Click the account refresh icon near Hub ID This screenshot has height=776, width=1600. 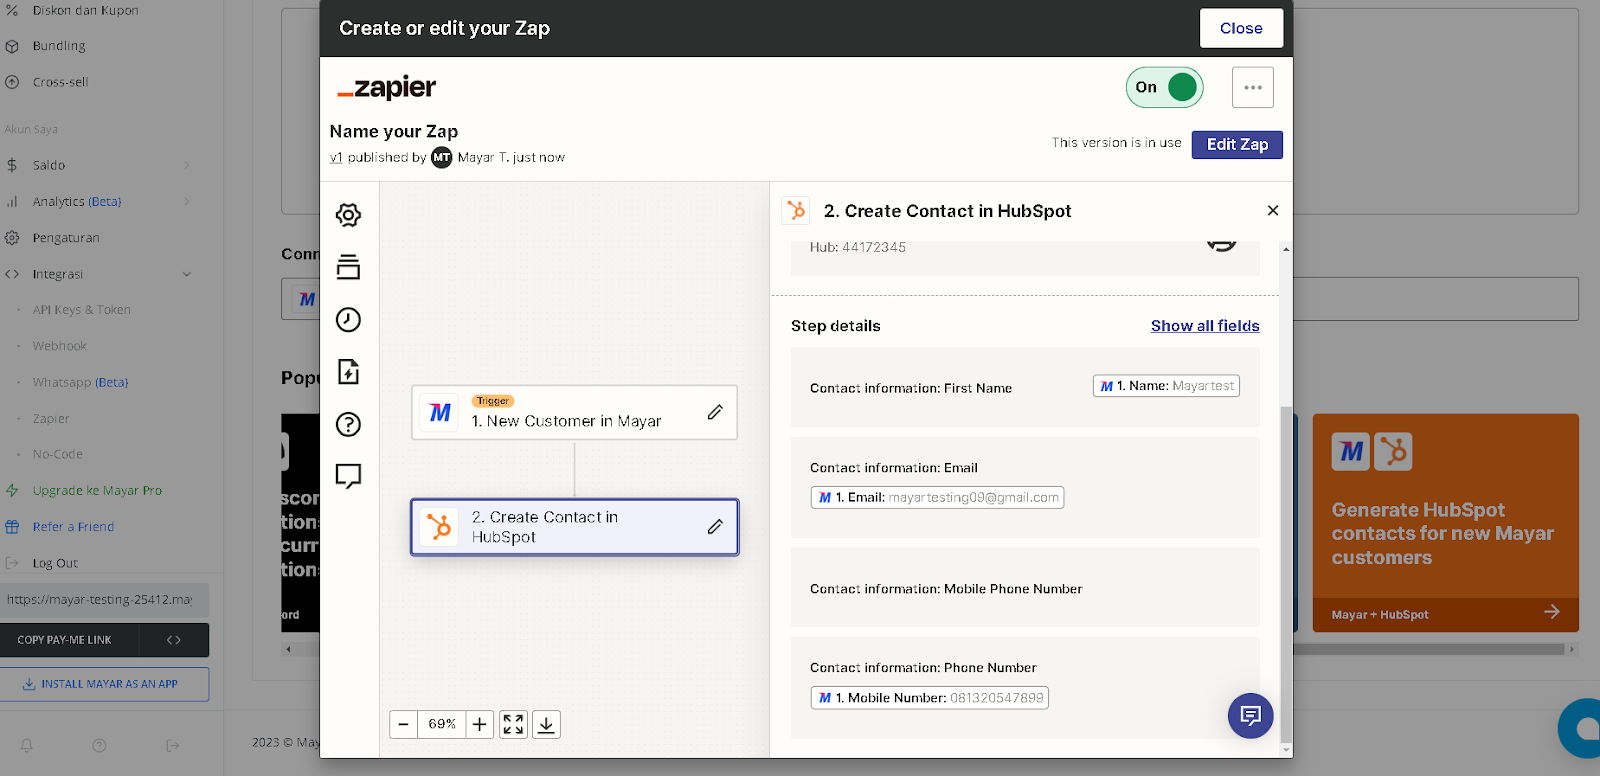tap(1221, 243)
